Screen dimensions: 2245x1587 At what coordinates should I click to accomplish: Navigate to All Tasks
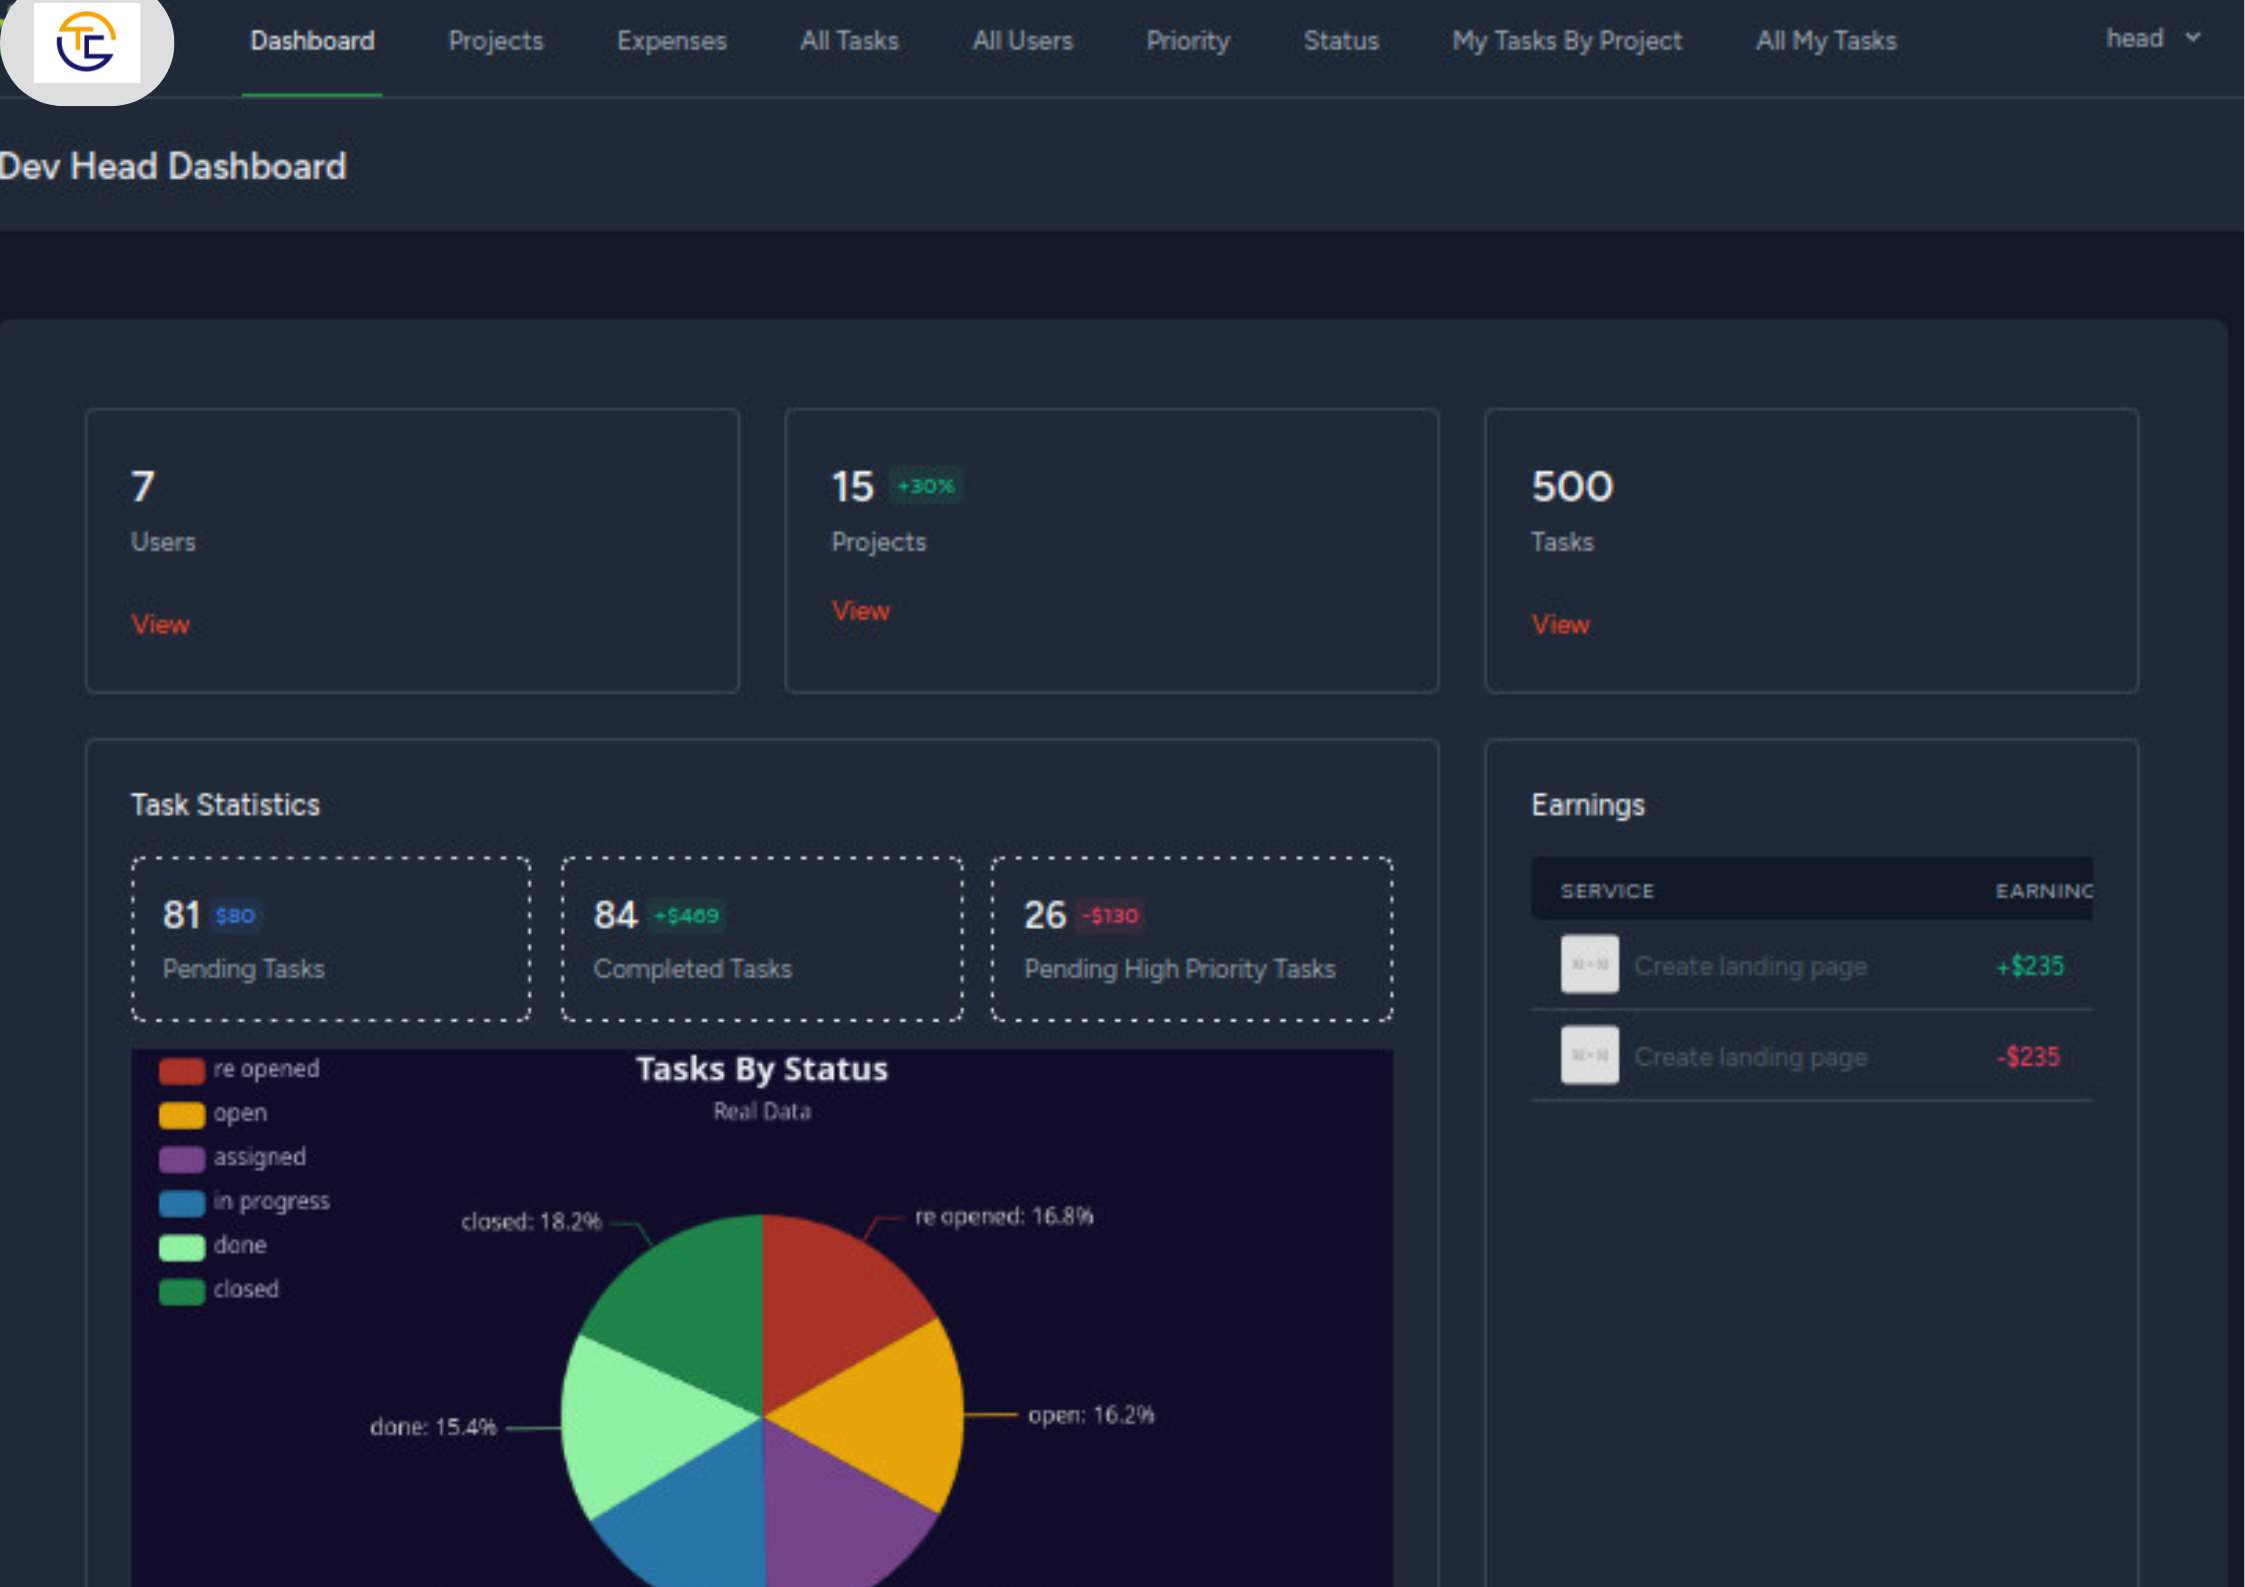pyautogui.click(x=848, y=41)
